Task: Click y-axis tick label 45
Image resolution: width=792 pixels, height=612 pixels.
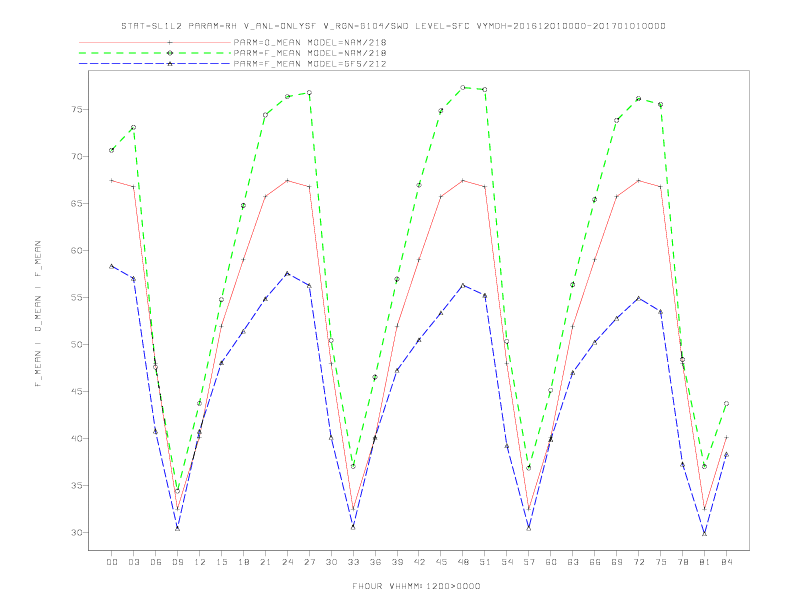Action: tap(77, 391)
